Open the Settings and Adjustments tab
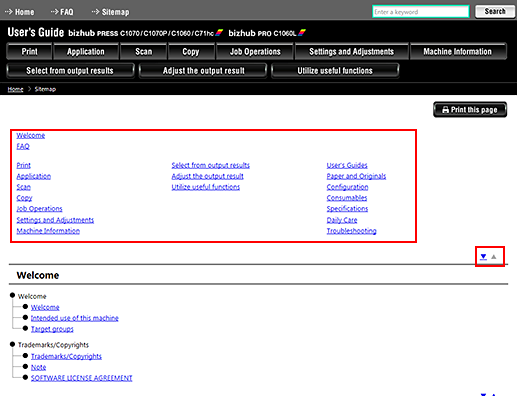The height and width of the screenshot is (396, 517). (x=352, y=51)
